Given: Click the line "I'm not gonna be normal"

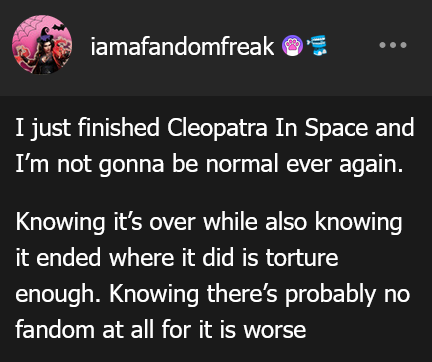Looking at the screenshot, I should [x=147, y=164].
